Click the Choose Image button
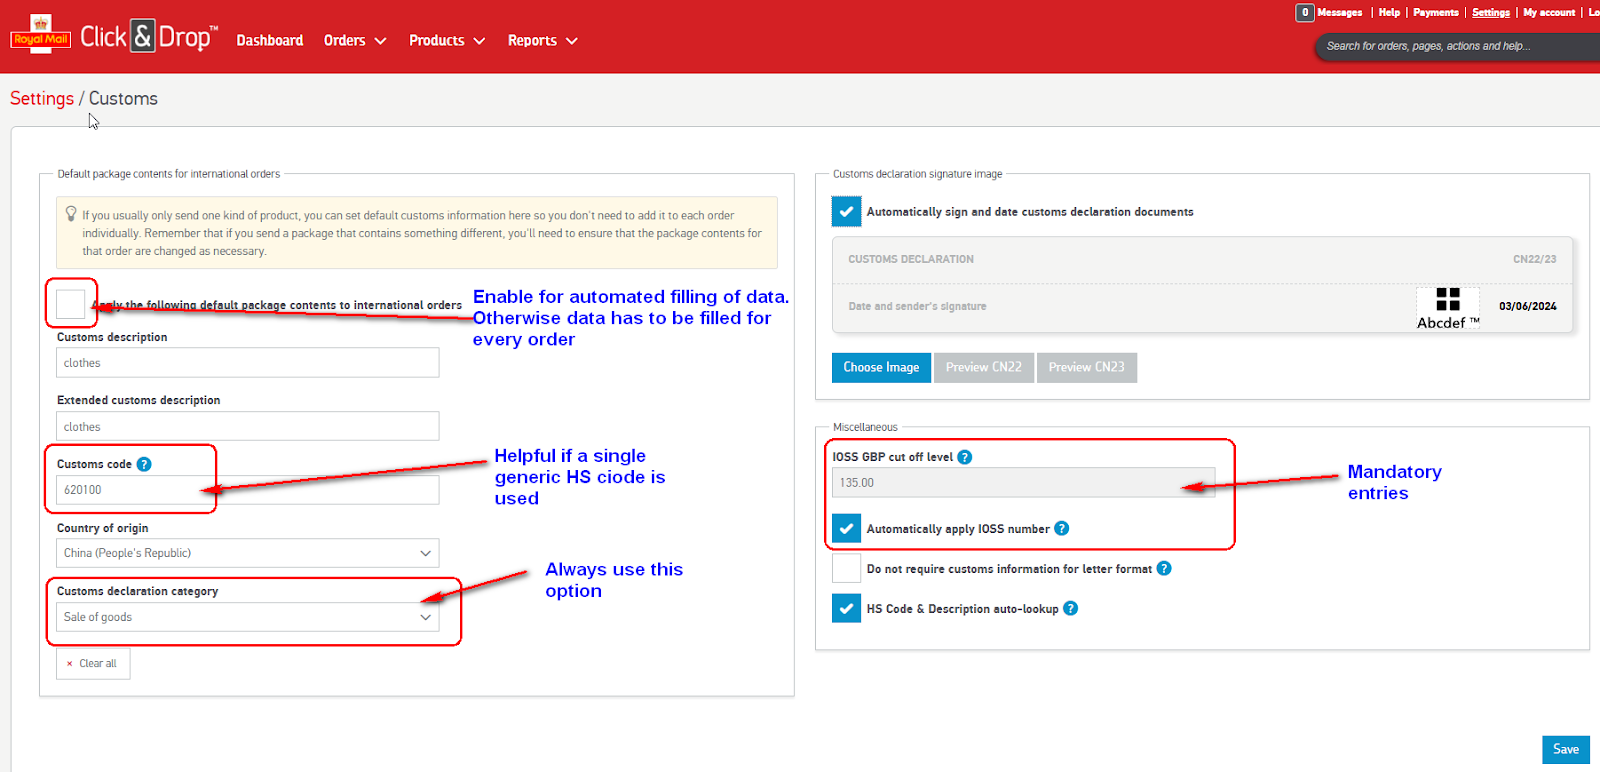 pos(881,367)
